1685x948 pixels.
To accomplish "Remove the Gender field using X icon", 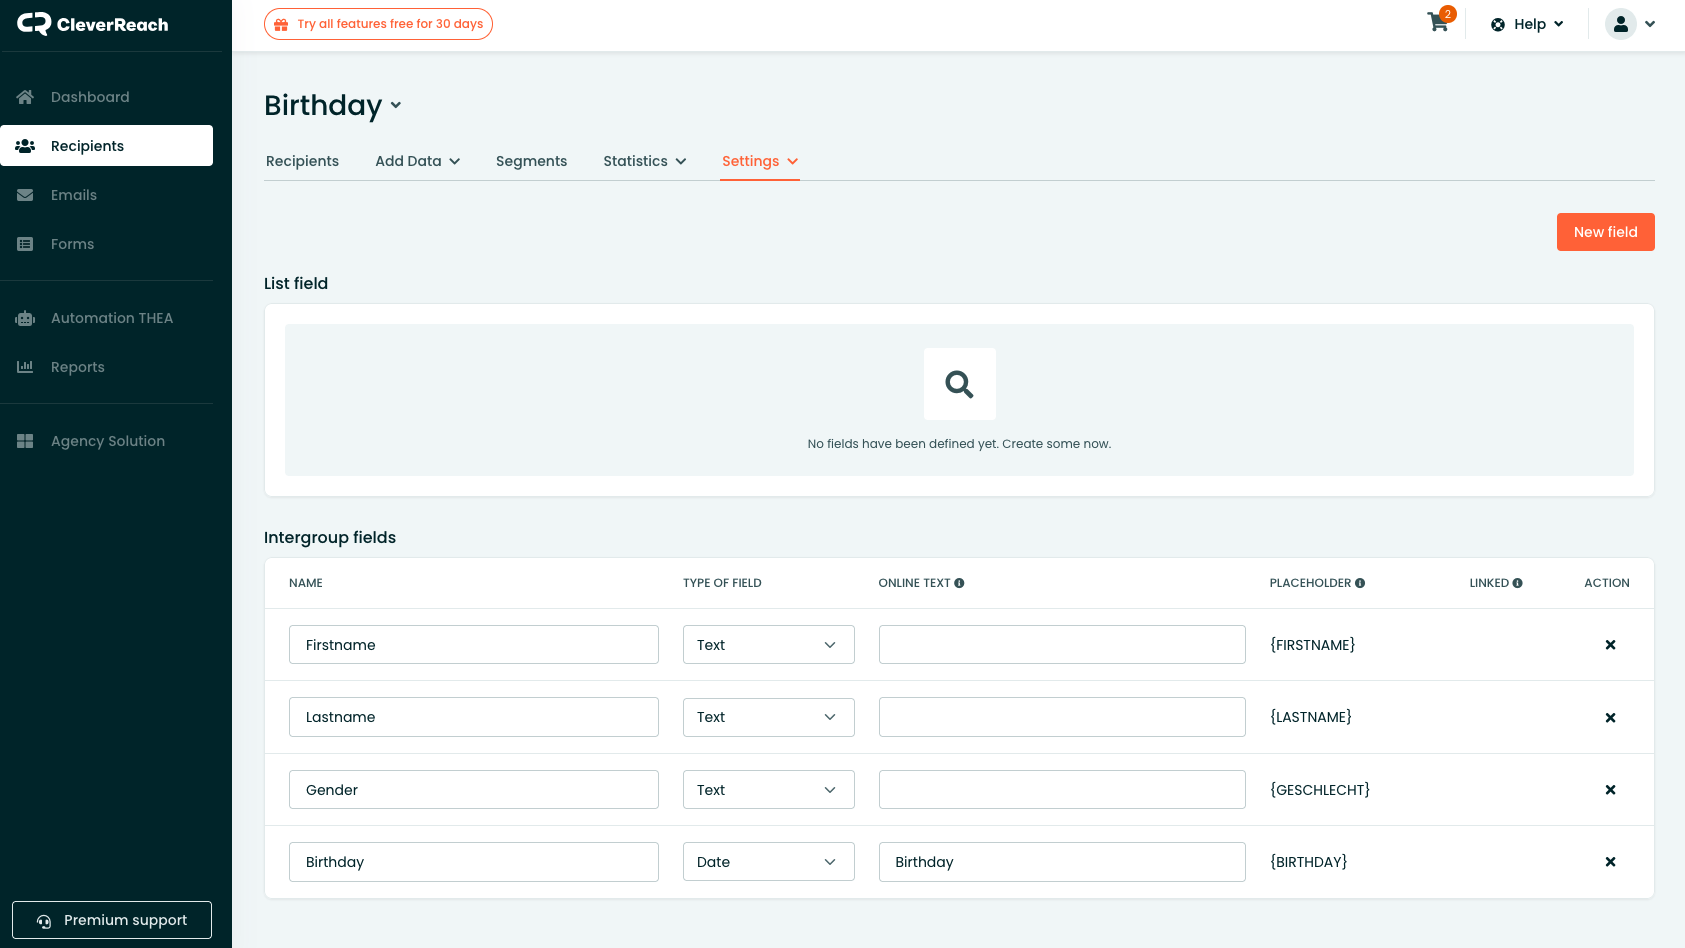I will click(x=1610, y=790).
